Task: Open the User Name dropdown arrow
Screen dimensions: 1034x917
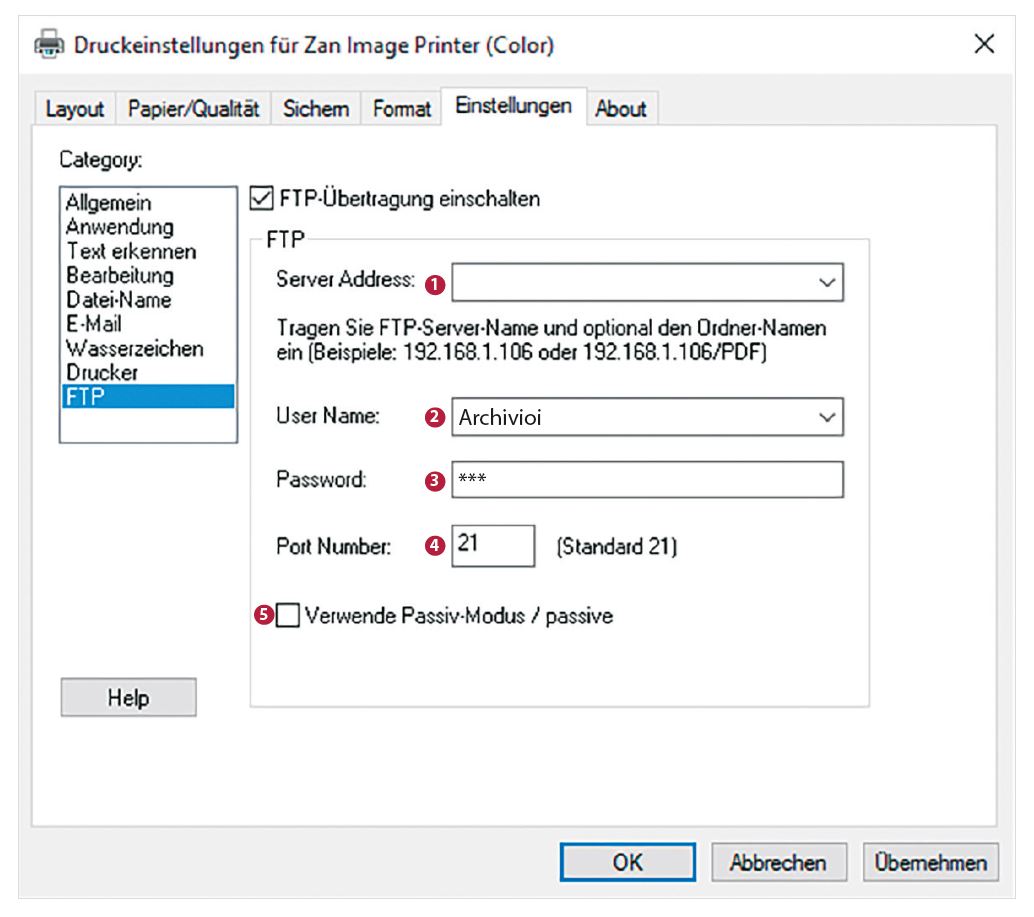Action: pos(827,418)
